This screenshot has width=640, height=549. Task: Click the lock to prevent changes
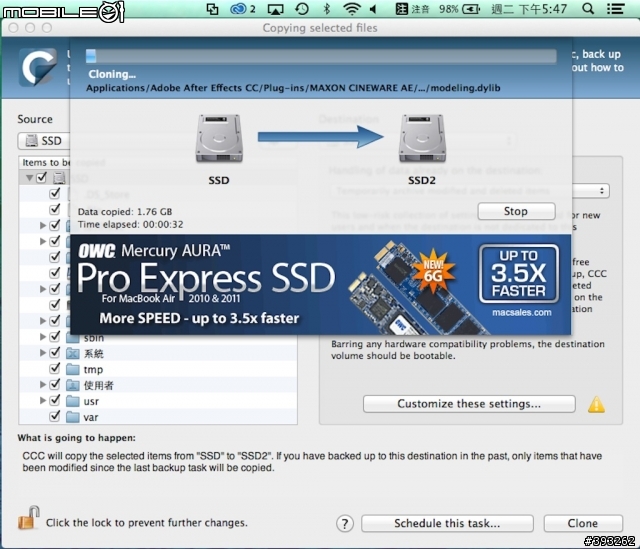click(x=29, y=518)
